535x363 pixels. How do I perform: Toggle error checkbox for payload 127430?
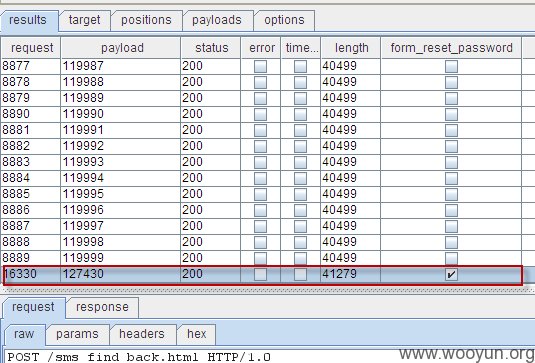point(260,274)
